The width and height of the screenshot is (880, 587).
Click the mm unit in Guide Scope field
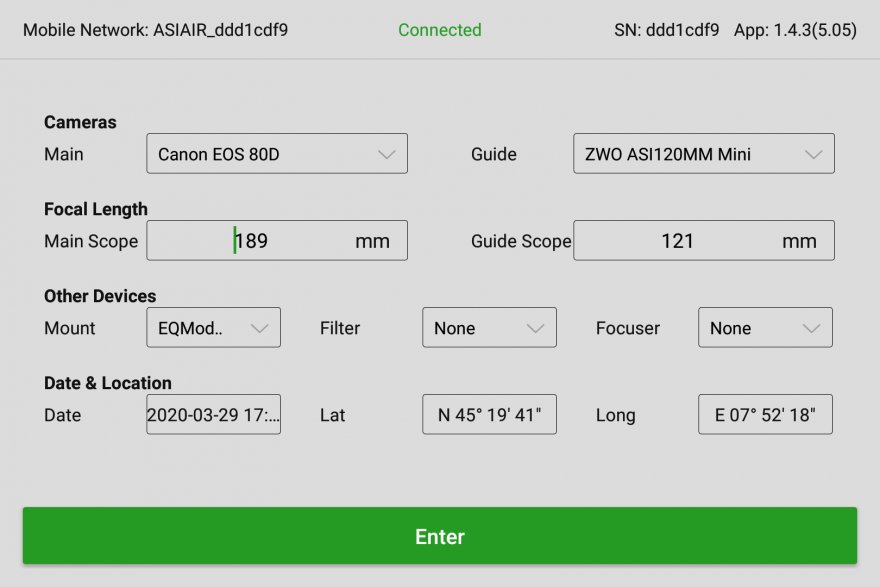[799, 241]
